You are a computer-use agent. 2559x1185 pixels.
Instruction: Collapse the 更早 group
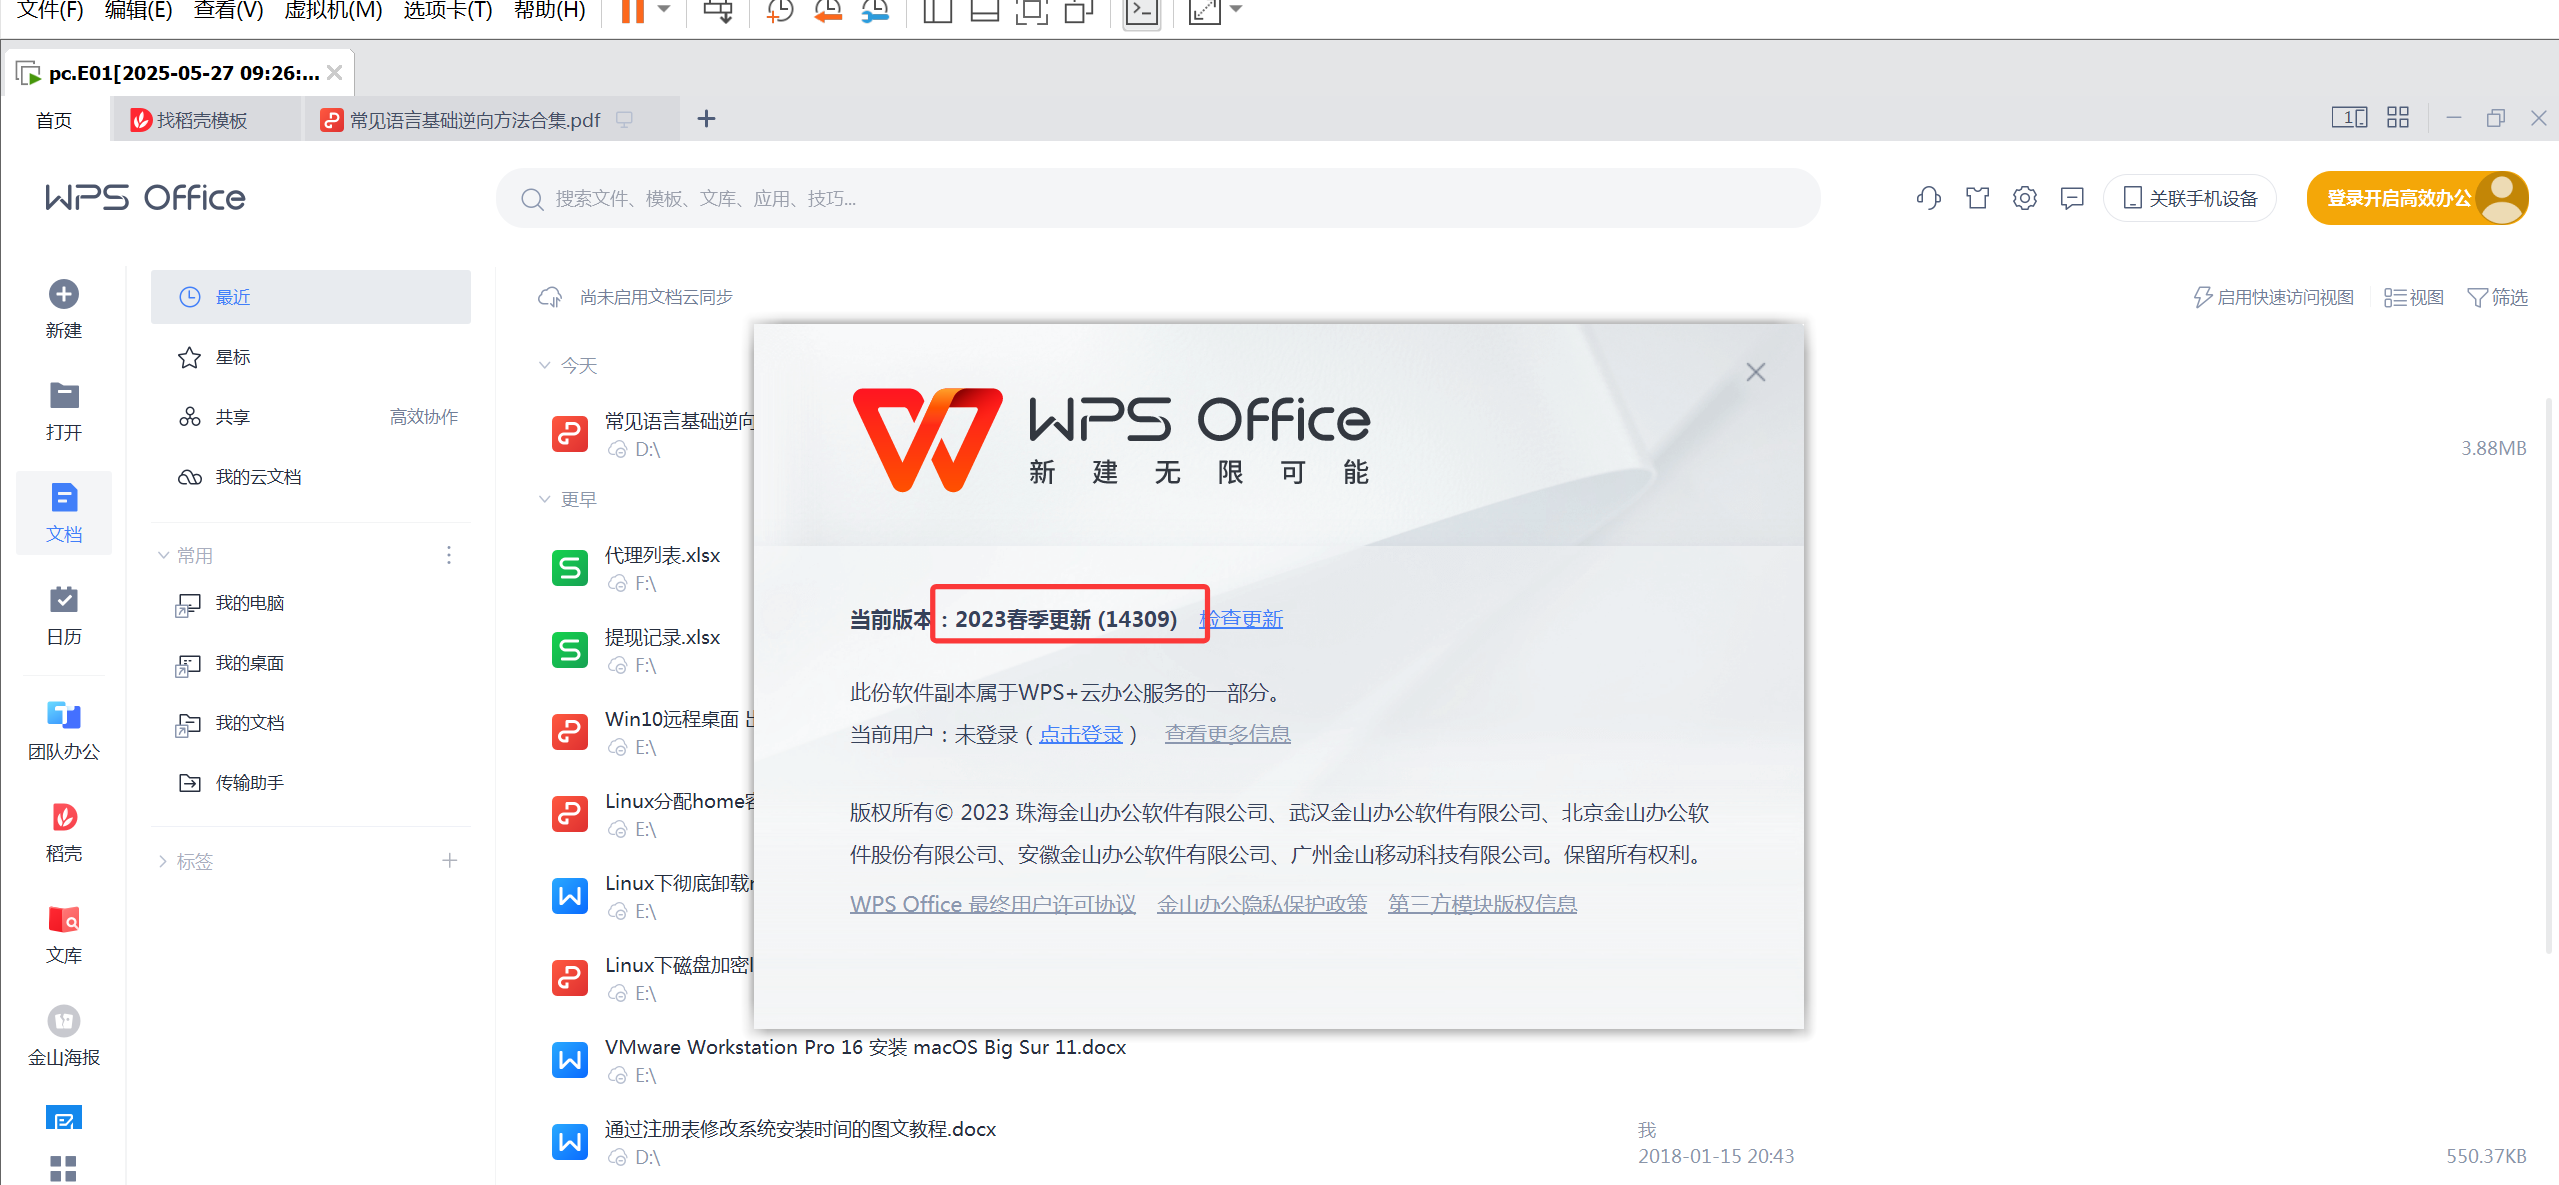(x=545, y=499)
